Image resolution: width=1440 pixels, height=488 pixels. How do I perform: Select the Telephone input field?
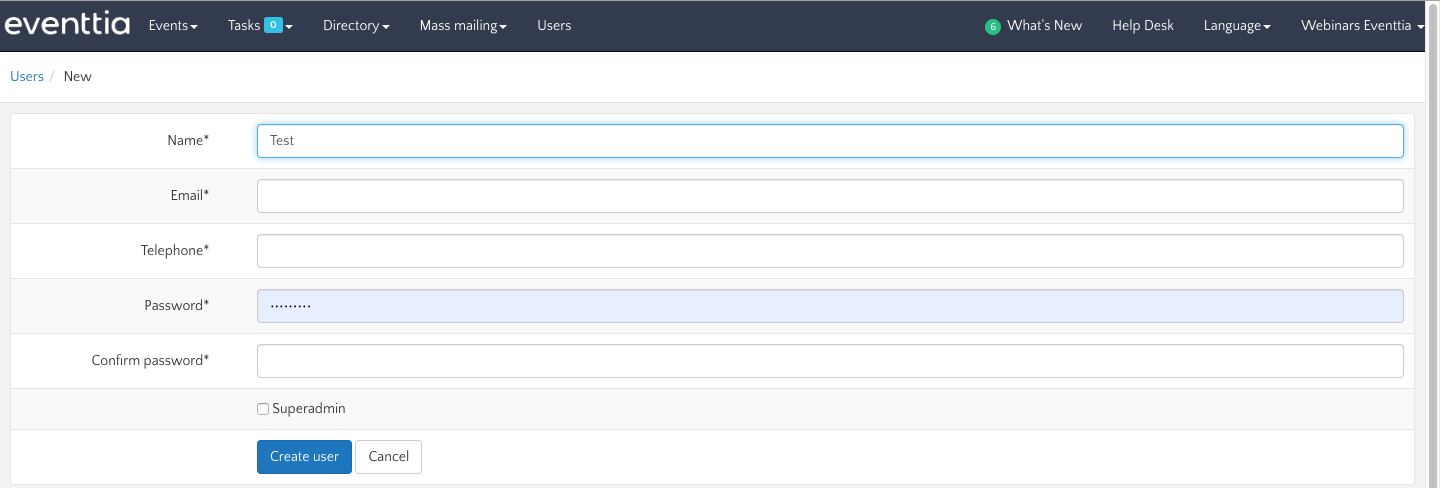pyautogui.click(x=829, y=251)
